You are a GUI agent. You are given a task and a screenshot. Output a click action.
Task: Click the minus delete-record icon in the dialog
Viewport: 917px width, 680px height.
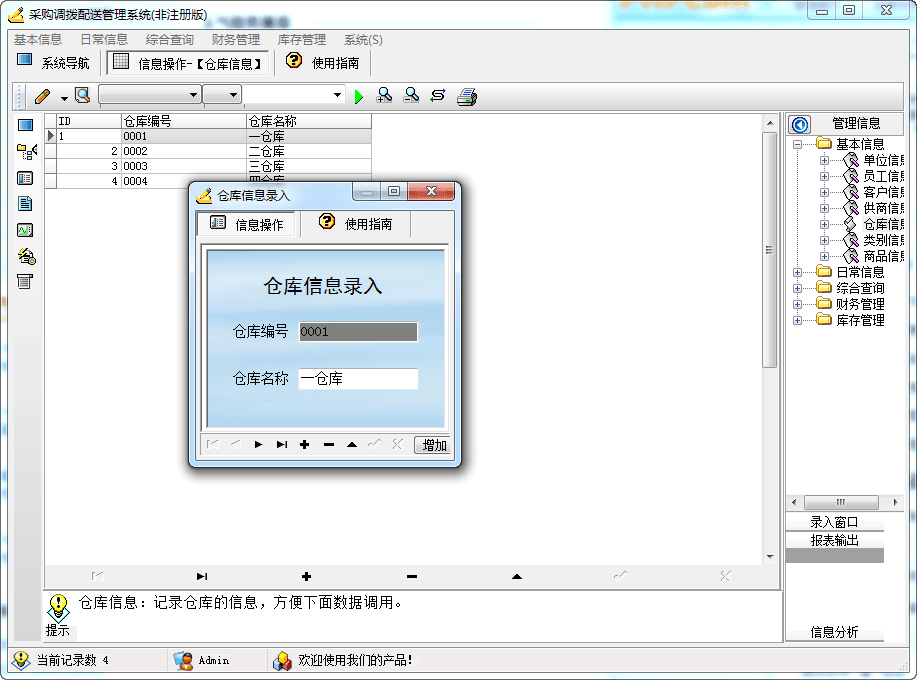328,445
